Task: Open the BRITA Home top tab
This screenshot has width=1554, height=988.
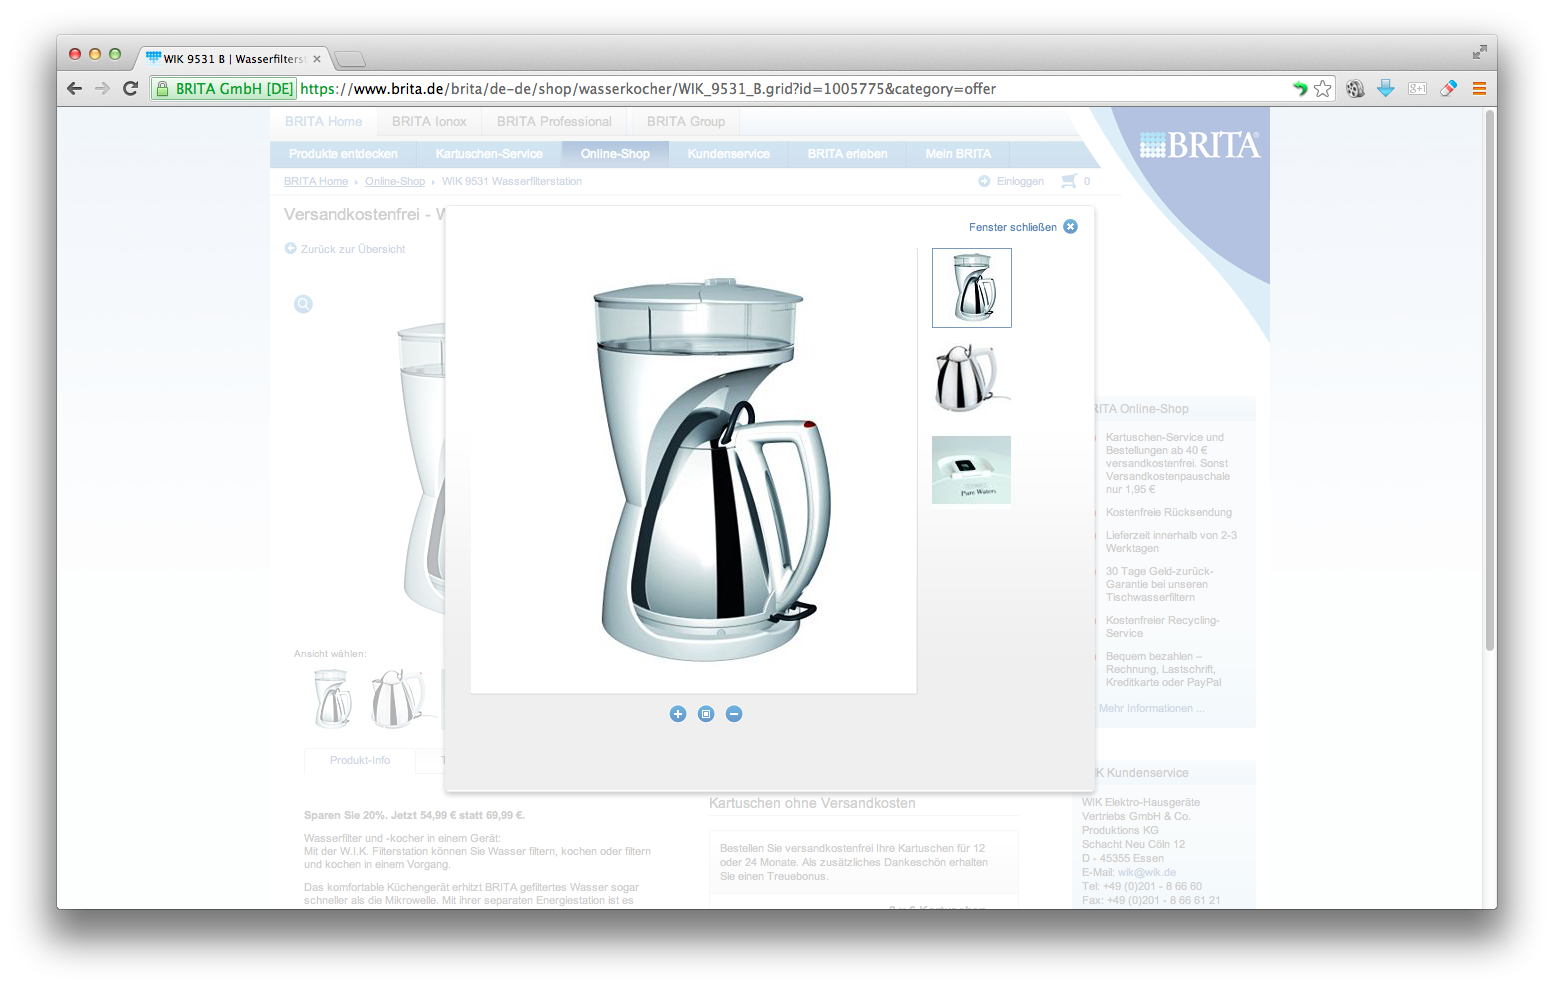Action: (x=323, y=121)
